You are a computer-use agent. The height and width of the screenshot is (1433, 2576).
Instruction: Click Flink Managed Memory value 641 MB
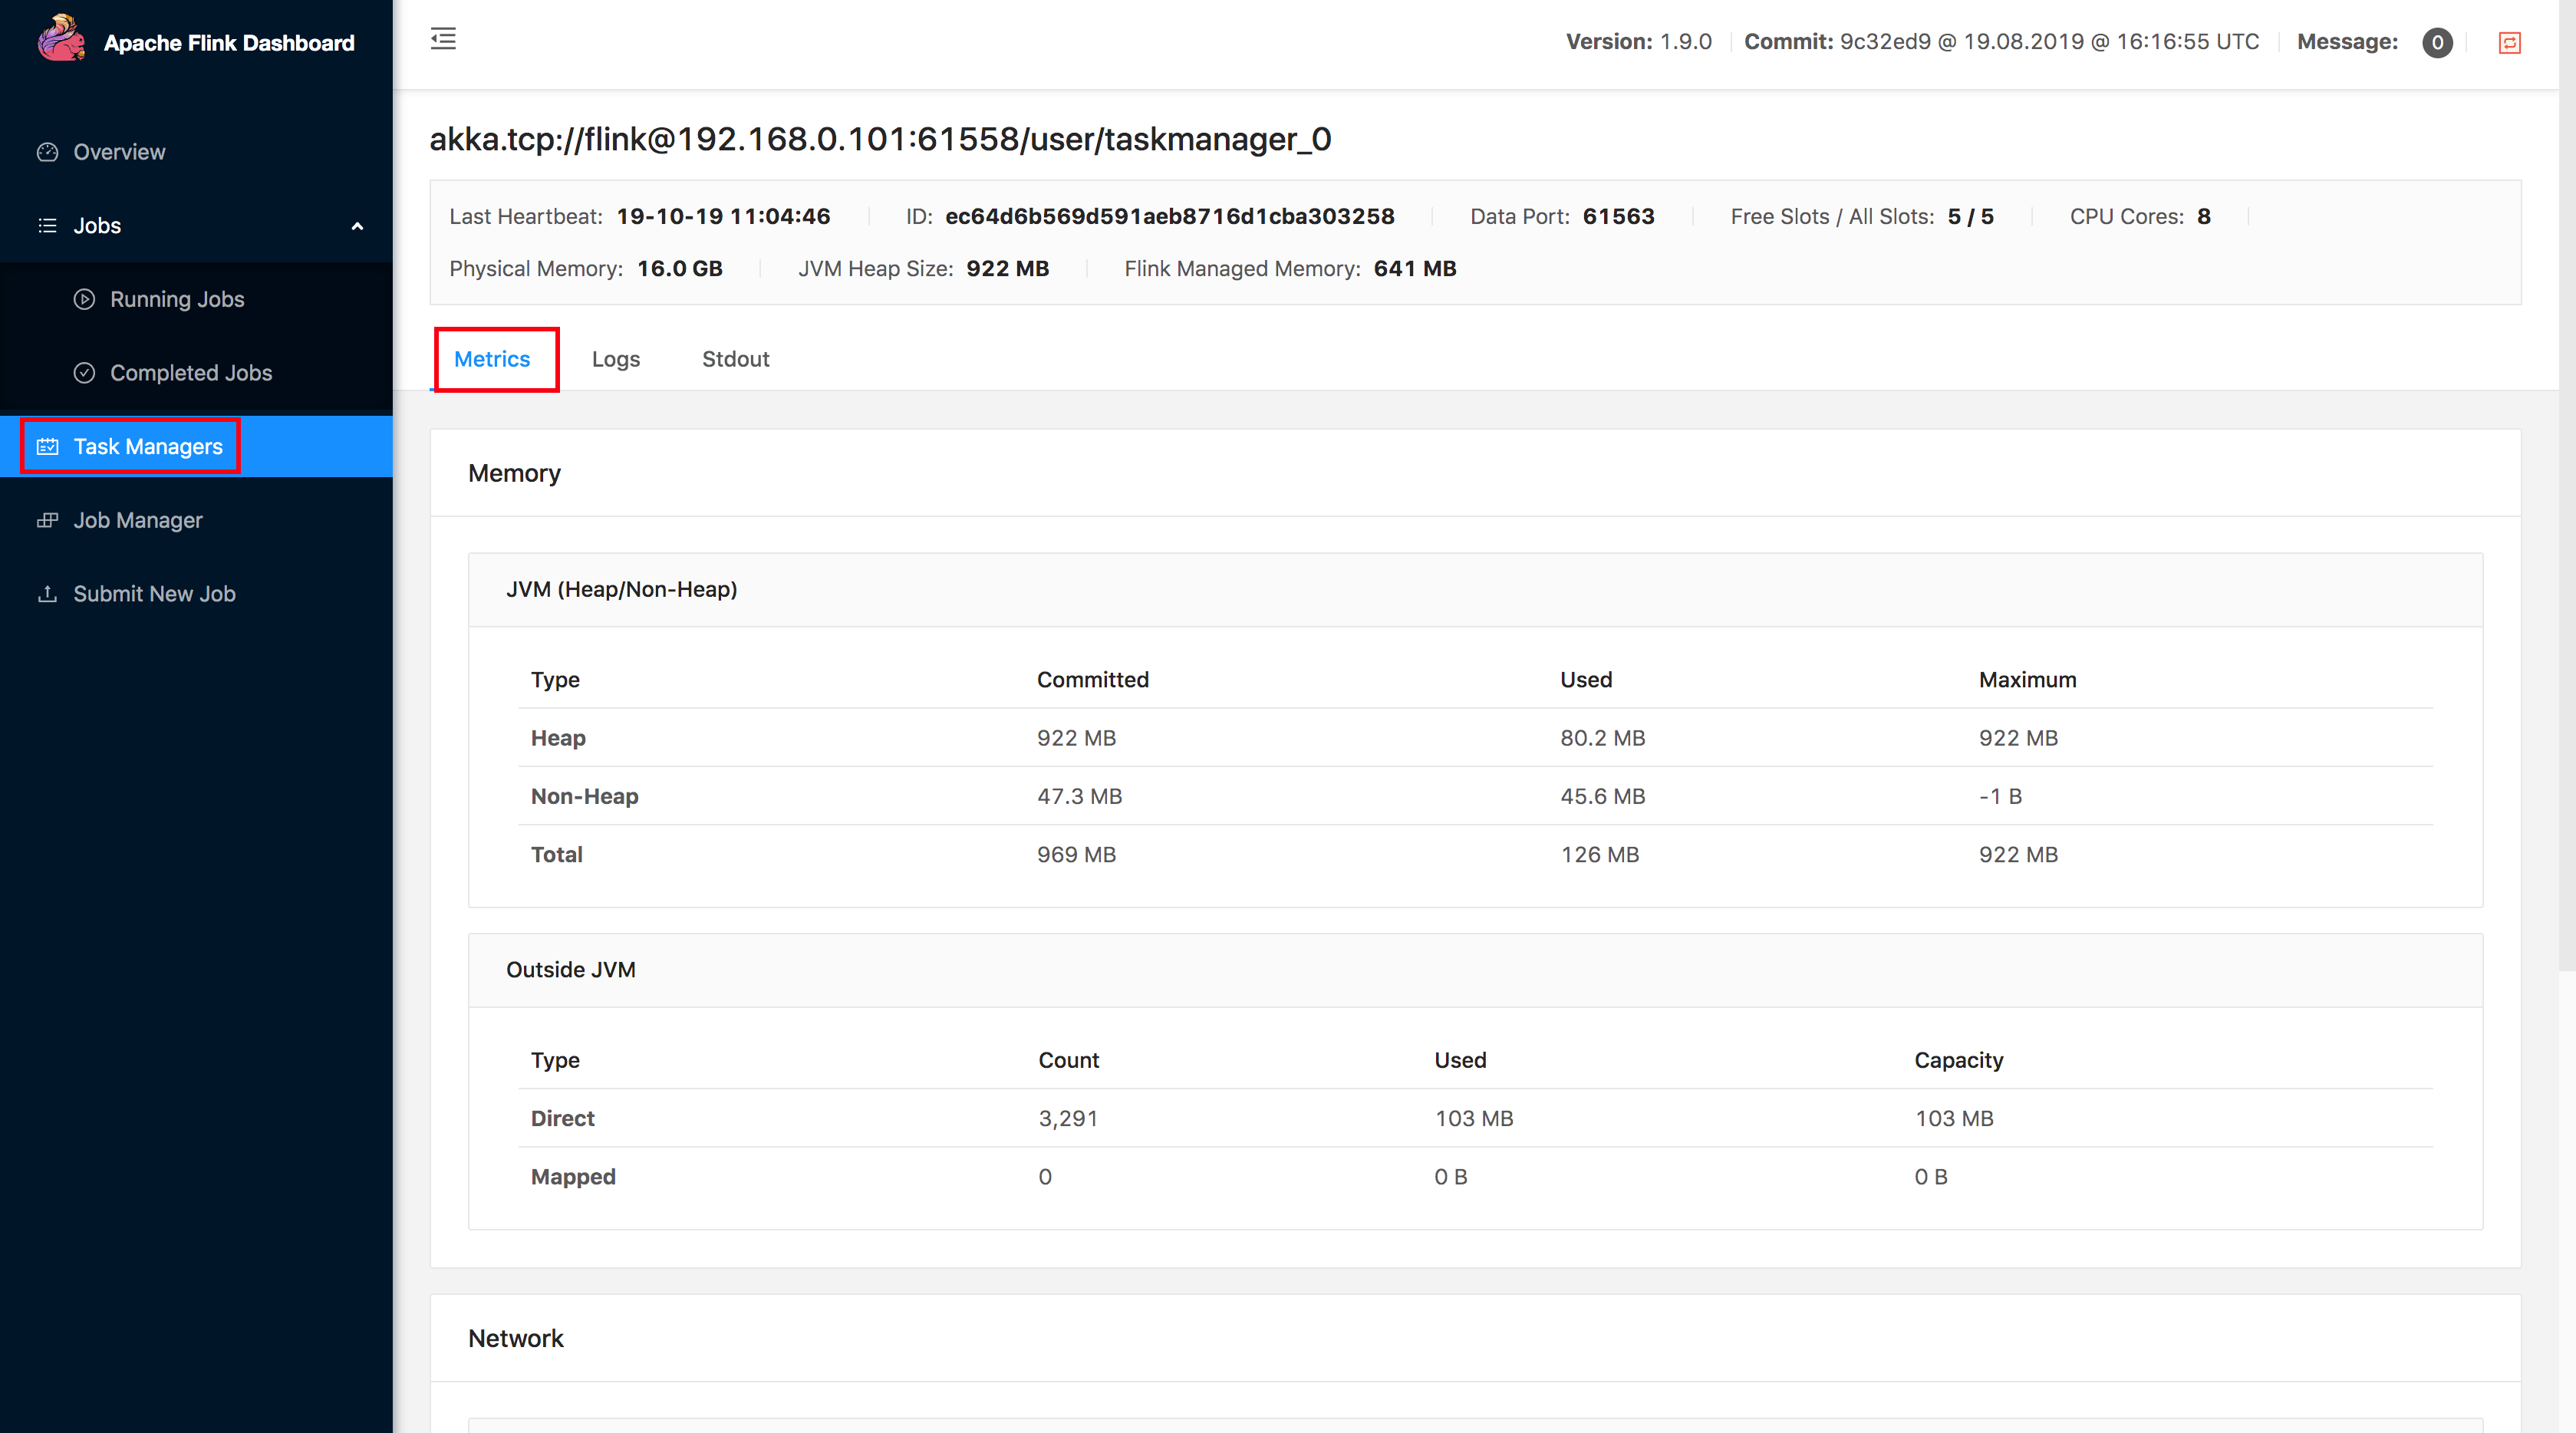[1415, 268]
